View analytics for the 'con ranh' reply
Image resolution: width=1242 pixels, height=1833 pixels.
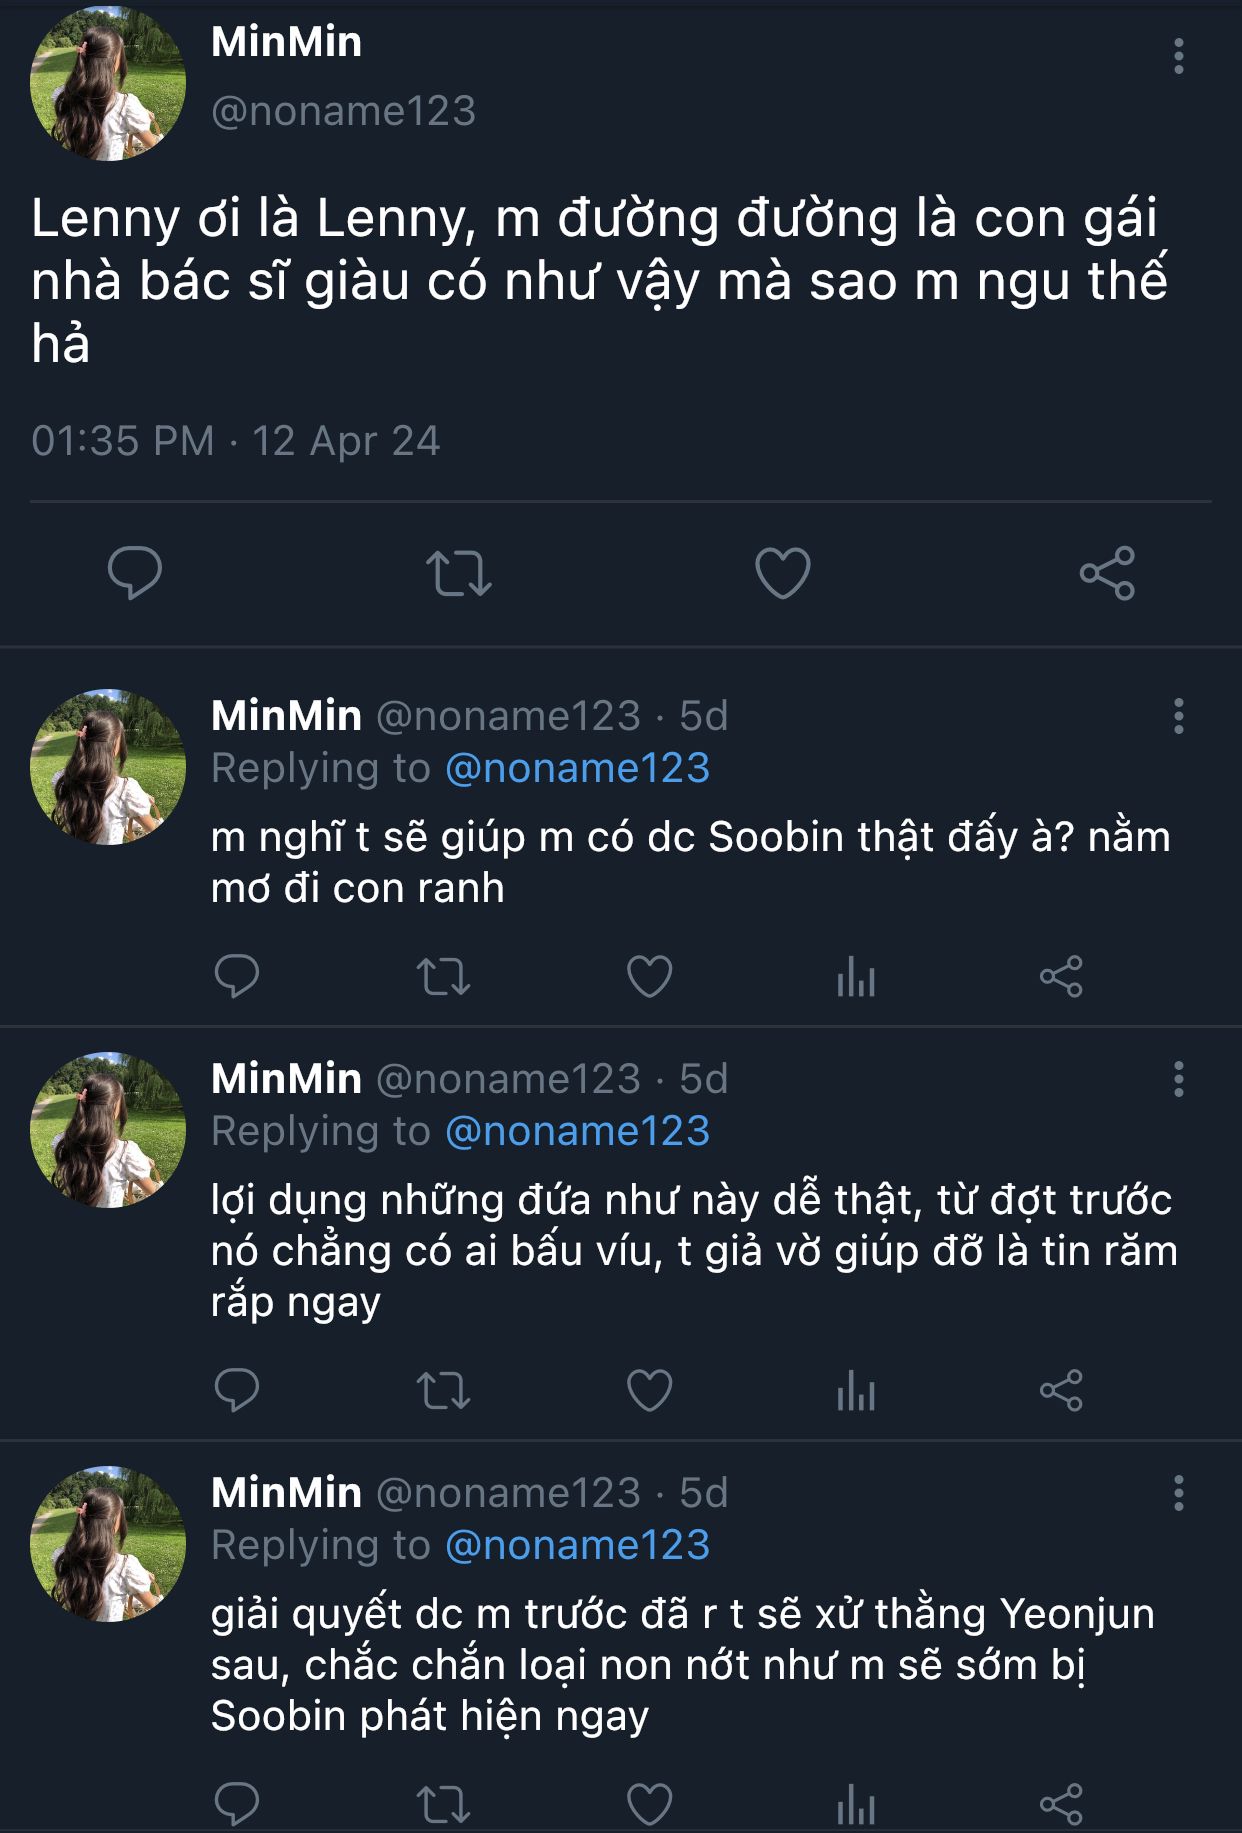tap(856, 976)
